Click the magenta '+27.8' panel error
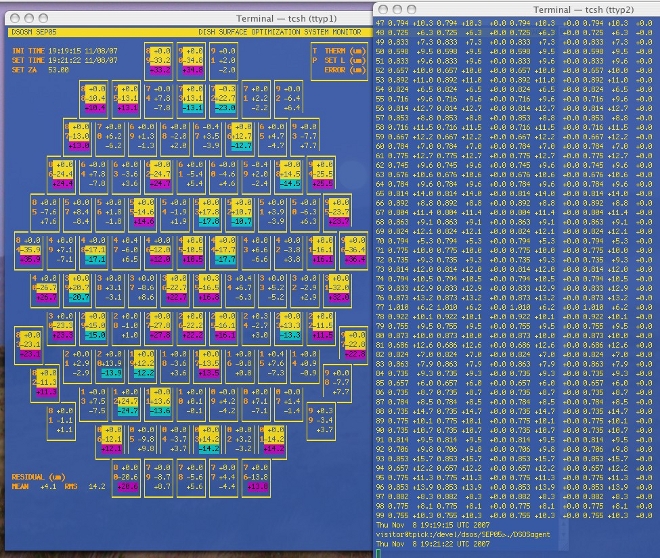This screenshot has height=558, width=660. coord(160,335)
